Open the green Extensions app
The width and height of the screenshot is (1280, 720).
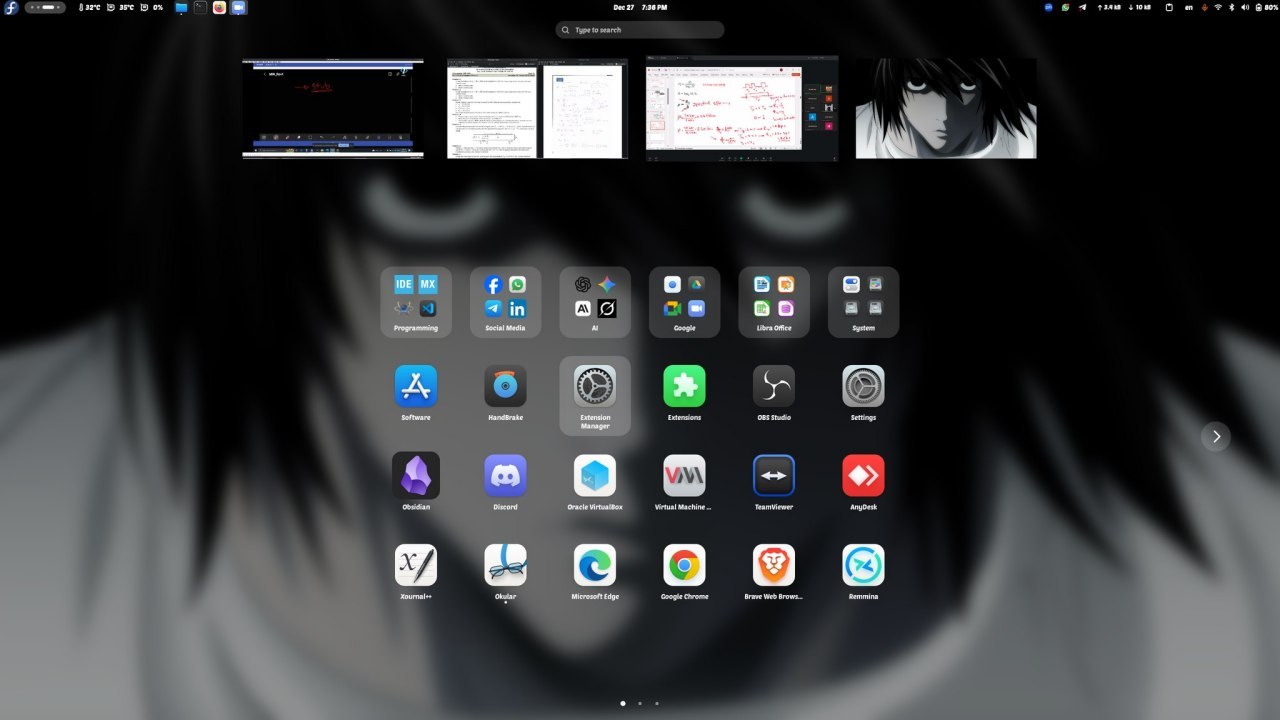684,386
